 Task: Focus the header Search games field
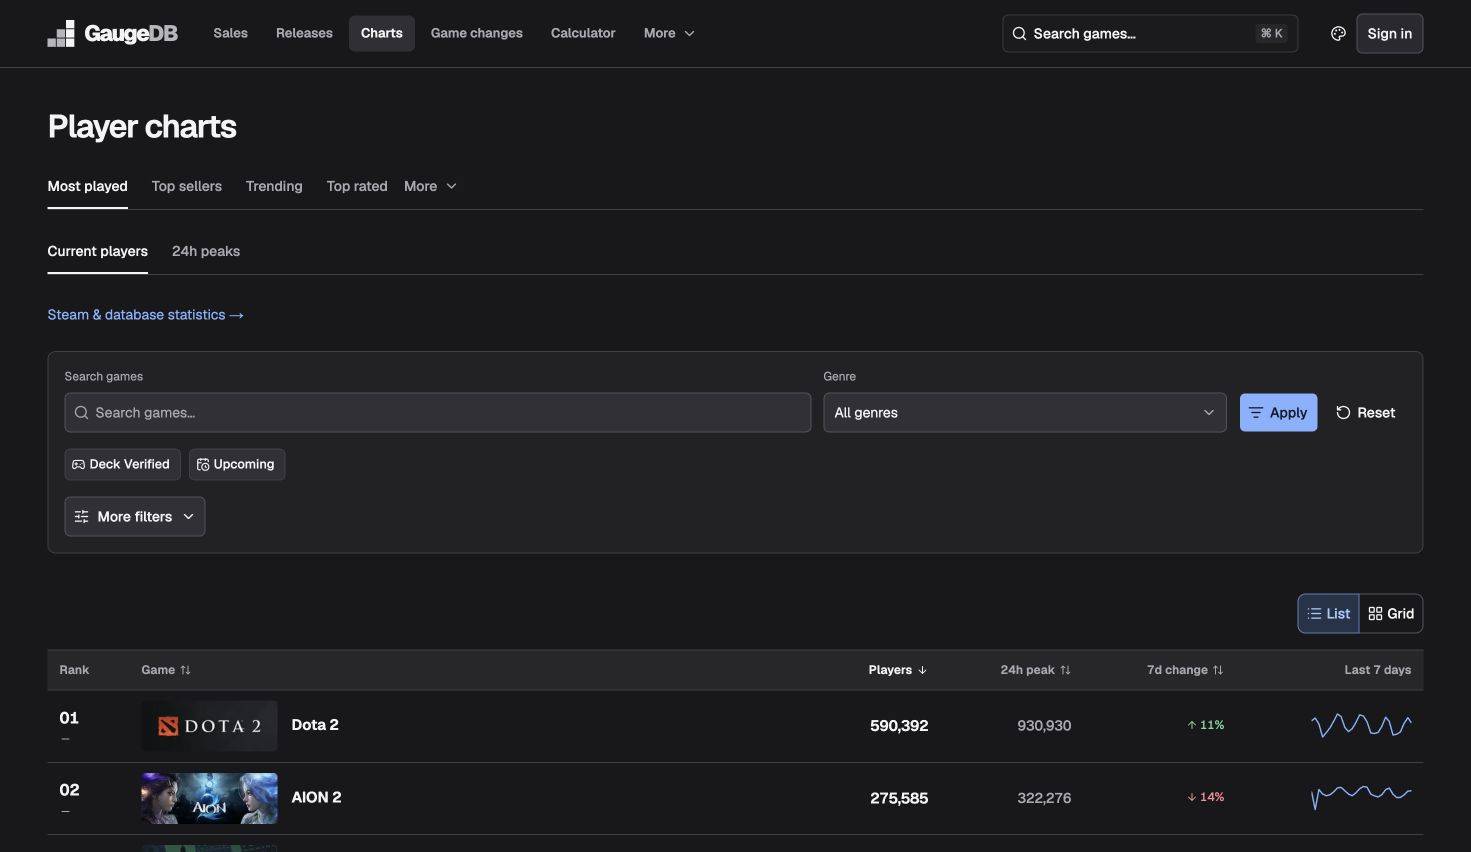[1150, 34]
